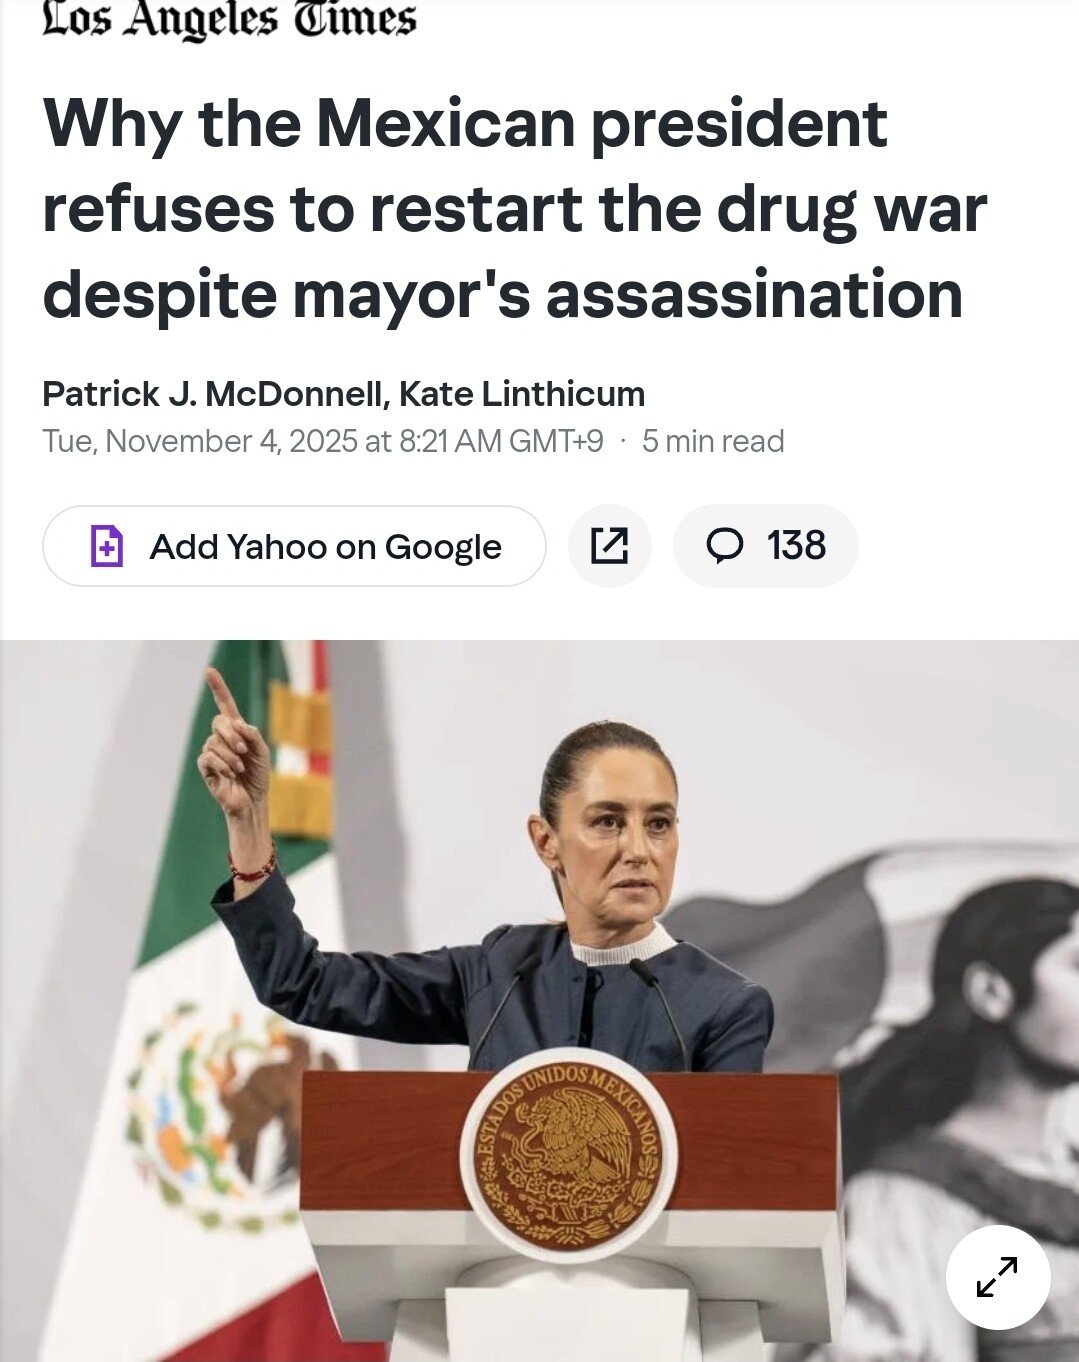
Task: Expand the photo with diagonal arrows icon
Action: coord(997,1277)
